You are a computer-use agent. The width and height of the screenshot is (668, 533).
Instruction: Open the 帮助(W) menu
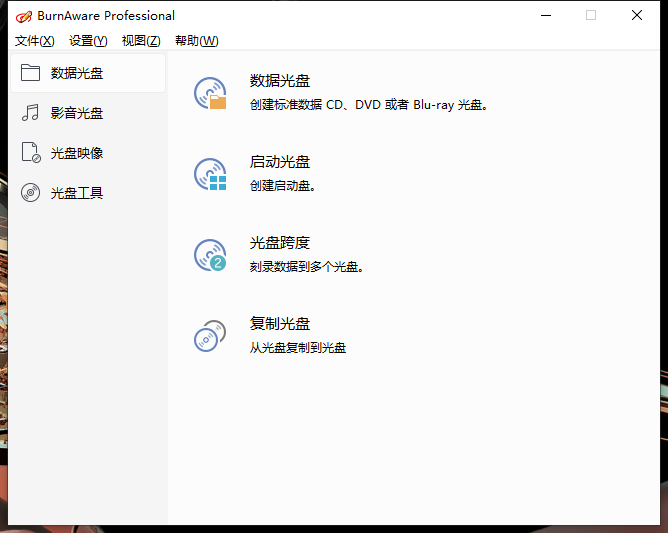[x=196, y=41]
